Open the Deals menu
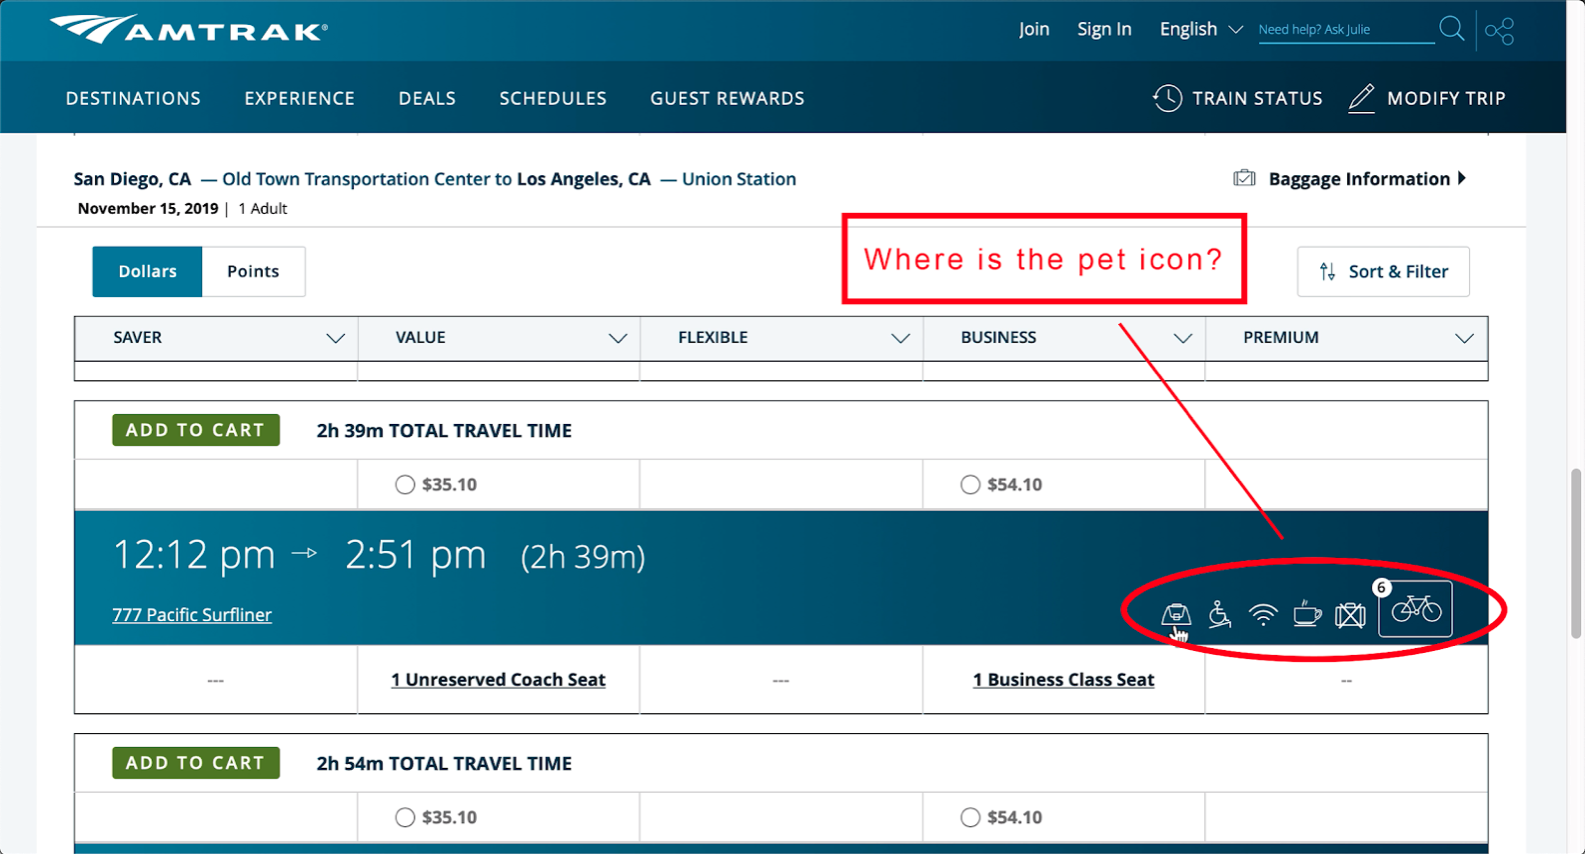Viewport: 1585px width, 854px height. [427, 98]
